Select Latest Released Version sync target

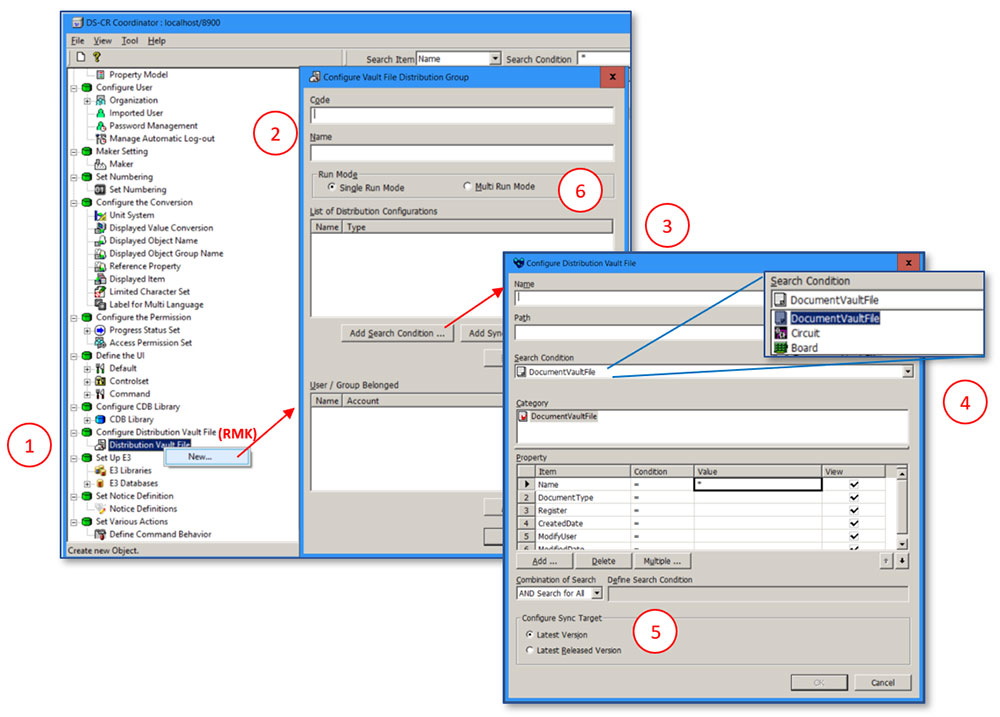[531, 649]
